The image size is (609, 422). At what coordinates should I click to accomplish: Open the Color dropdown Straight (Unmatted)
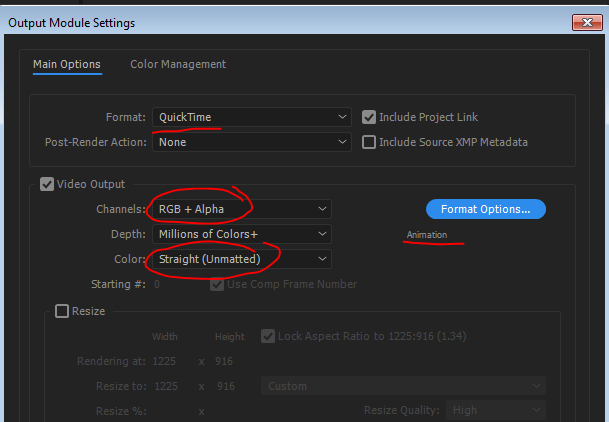point(242,259)
